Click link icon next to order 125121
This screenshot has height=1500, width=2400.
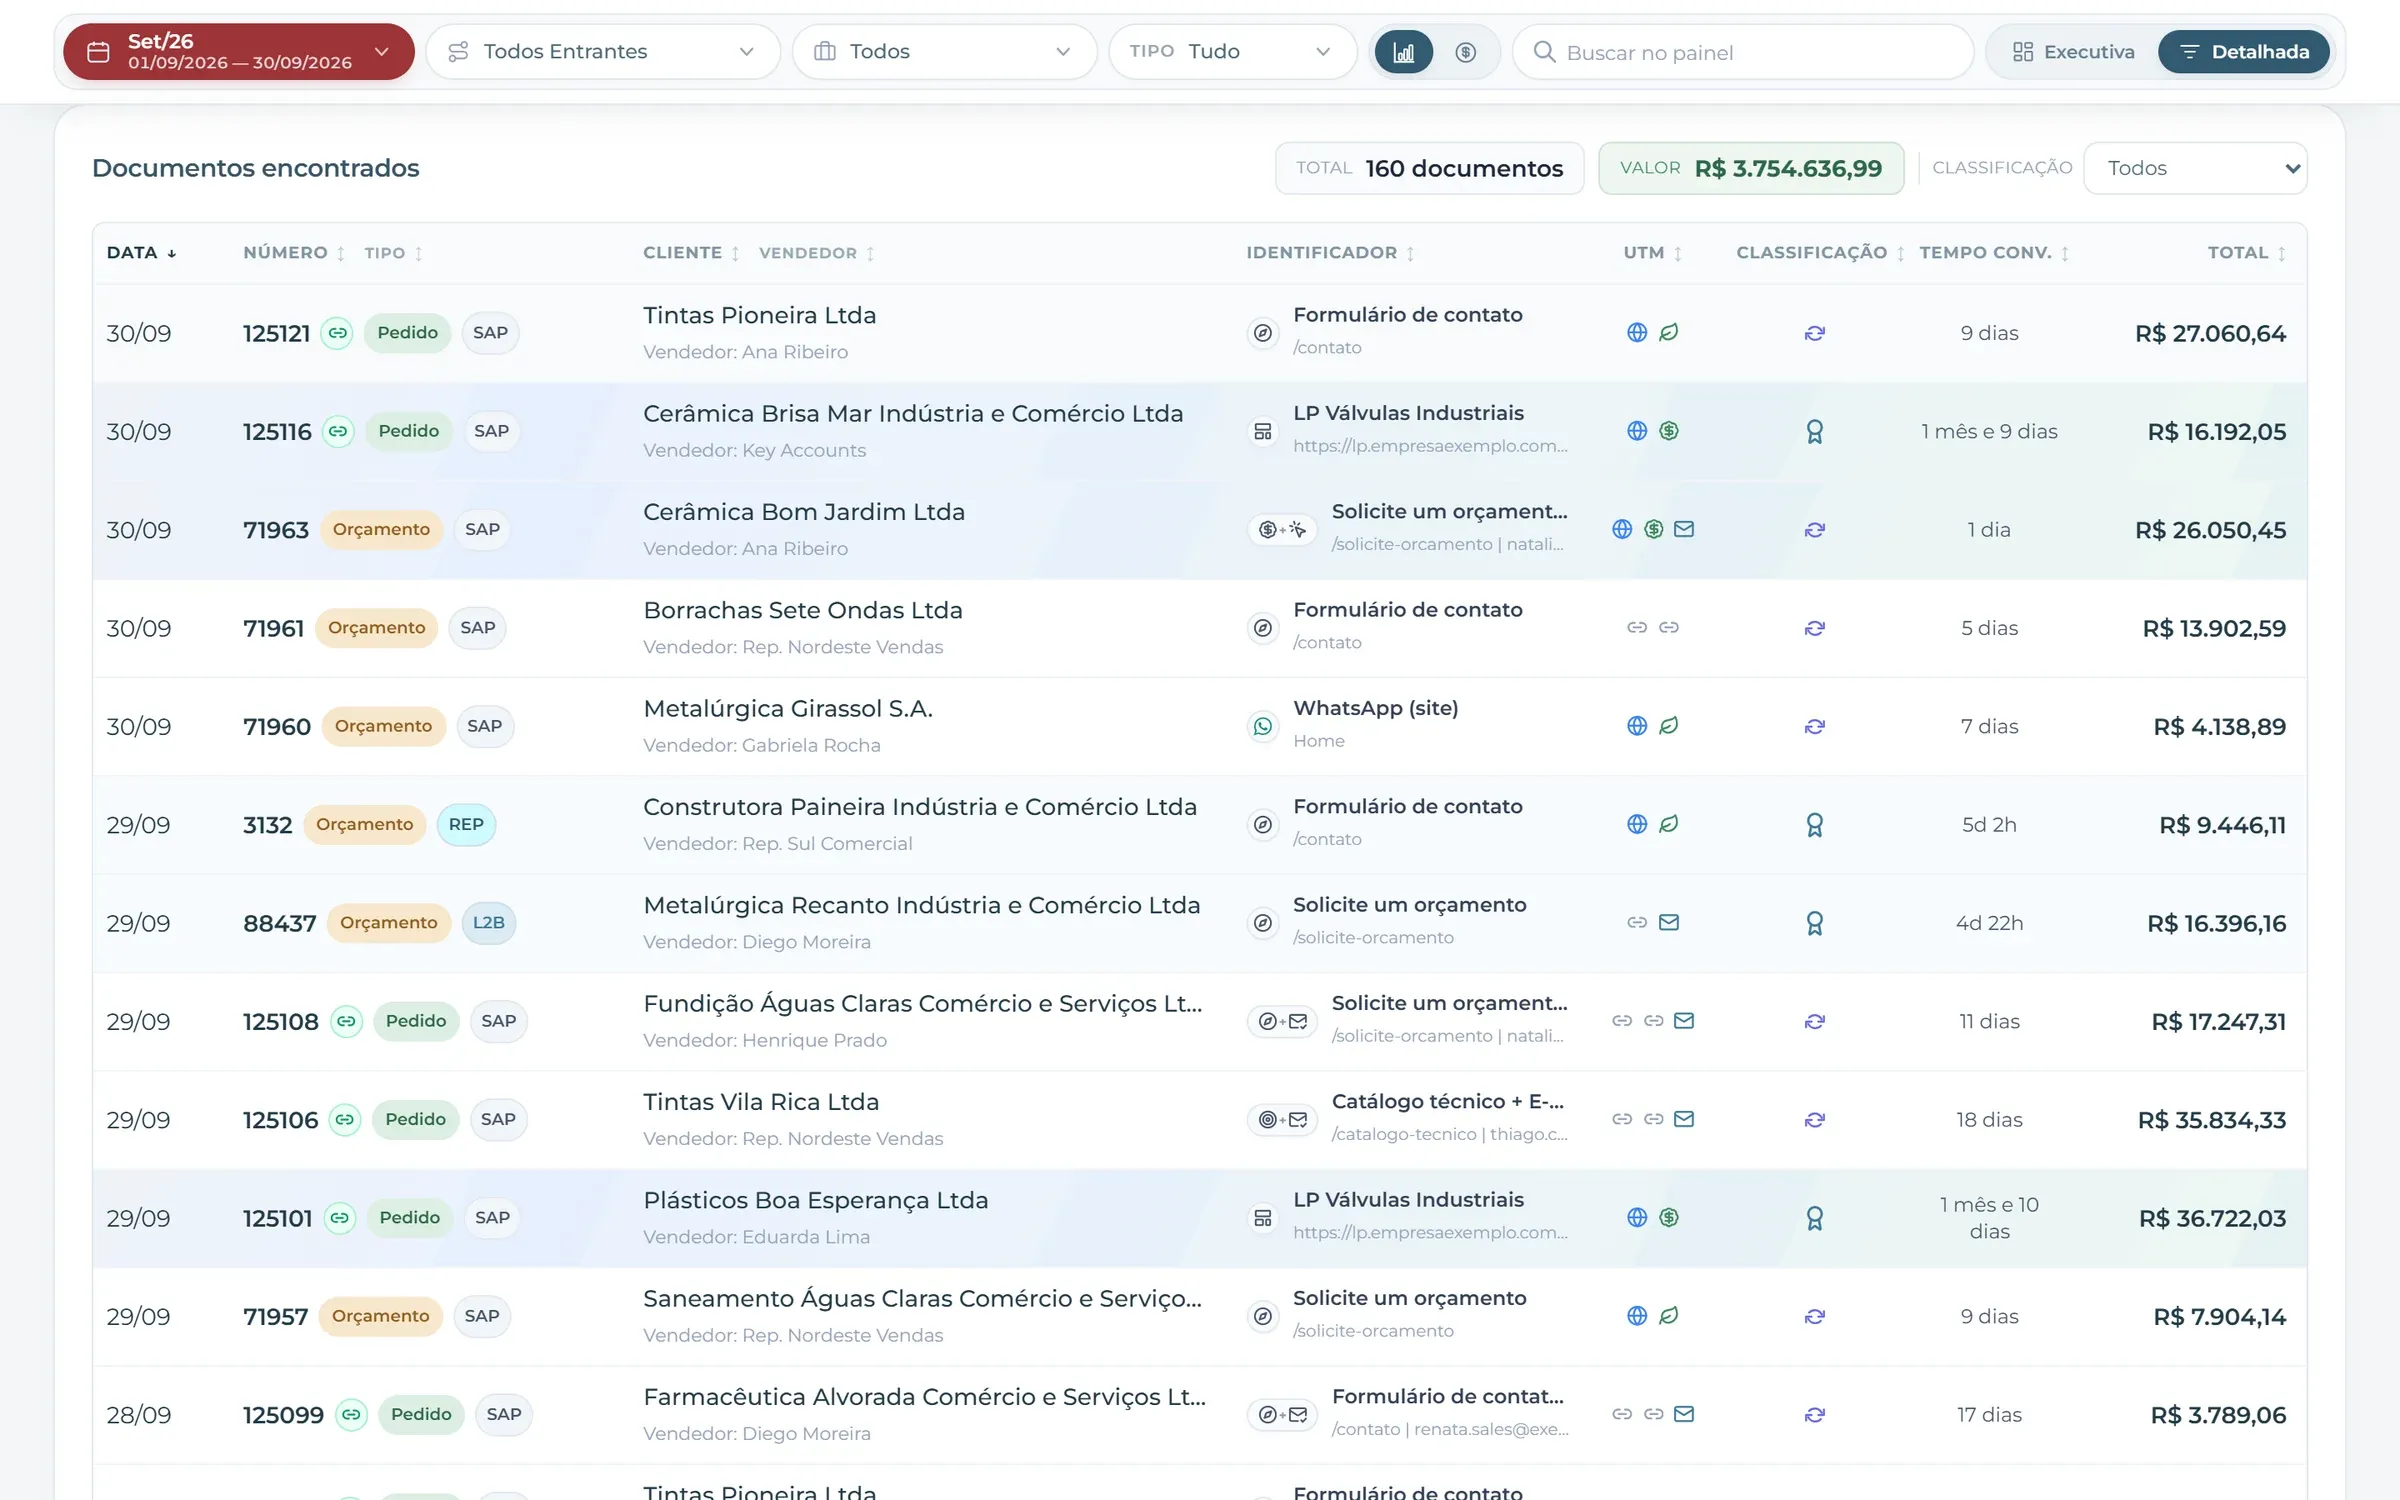338,333
